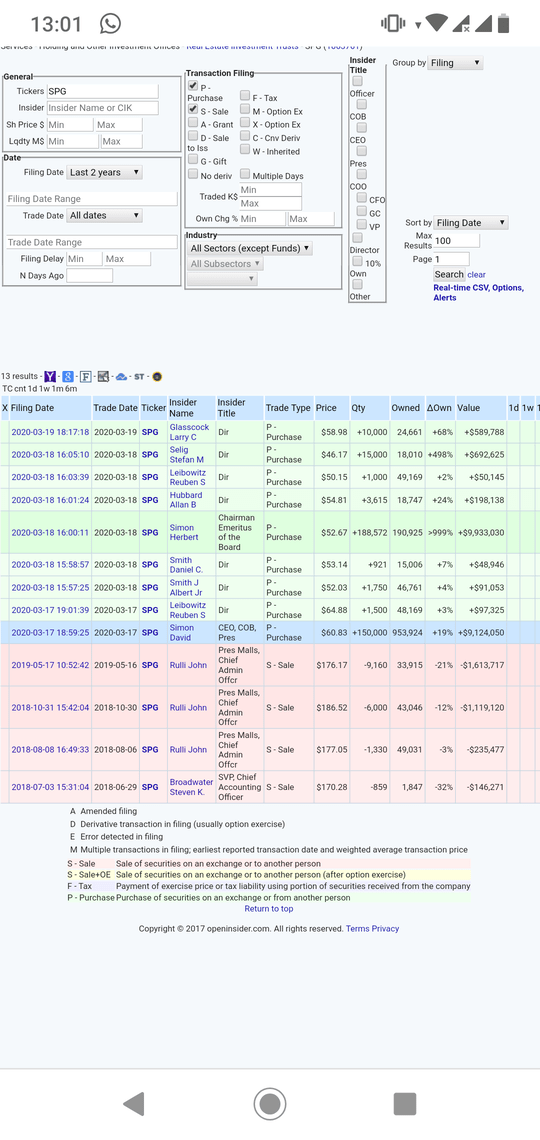Viewport: 540px width, 1140px height.
Task: Check the W - Inherited checkbox
Action: [x=245, y=150]
